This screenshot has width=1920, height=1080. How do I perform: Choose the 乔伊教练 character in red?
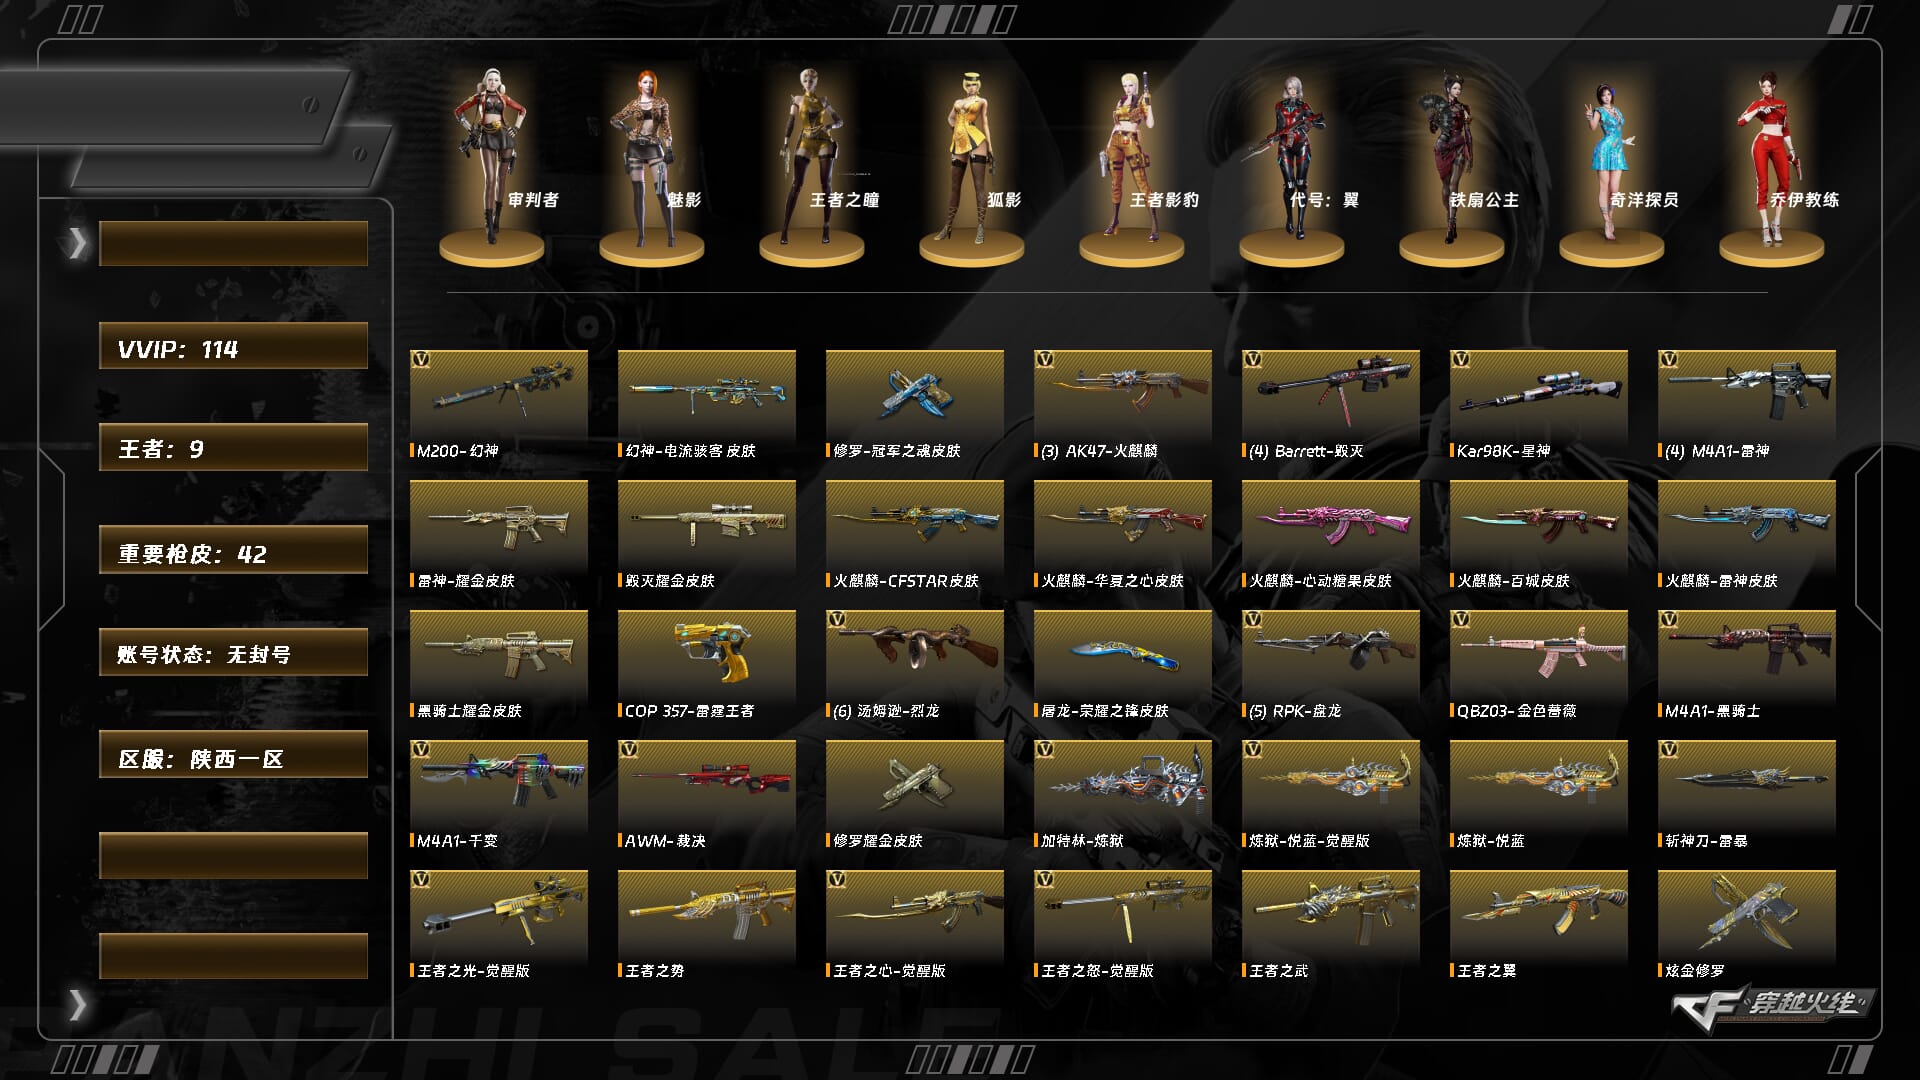coord(1770,158)
